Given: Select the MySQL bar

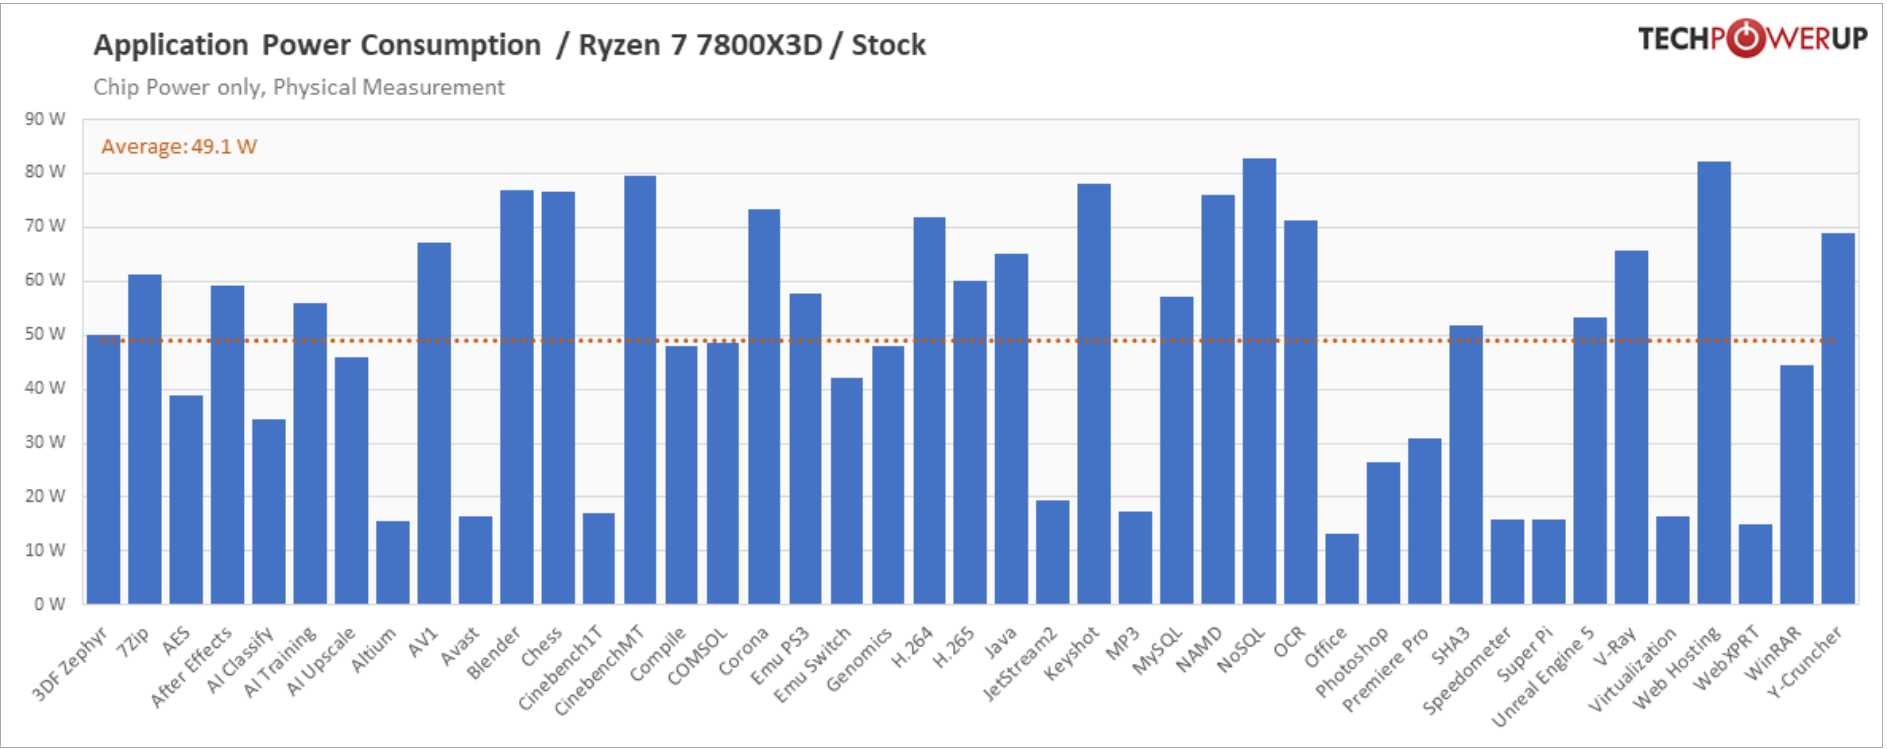Looking at the screenshot, I should [1177, 450].
